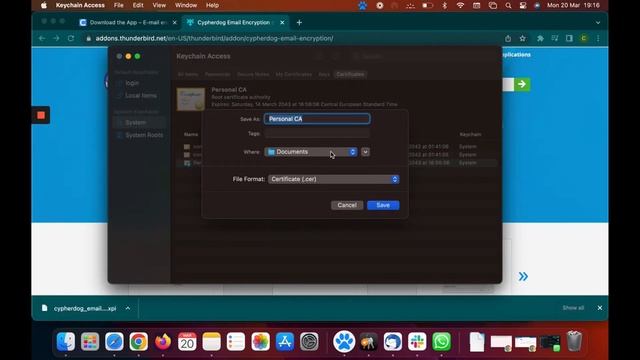
Task: Open Control Center in menu bar
Action: click(x=523, y=5)
